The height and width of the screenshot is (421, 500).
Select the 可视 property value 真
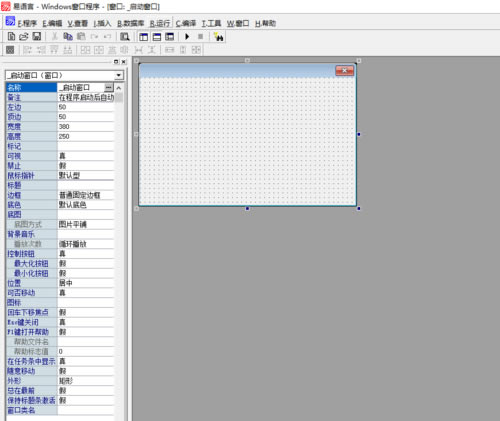[86, 156]
